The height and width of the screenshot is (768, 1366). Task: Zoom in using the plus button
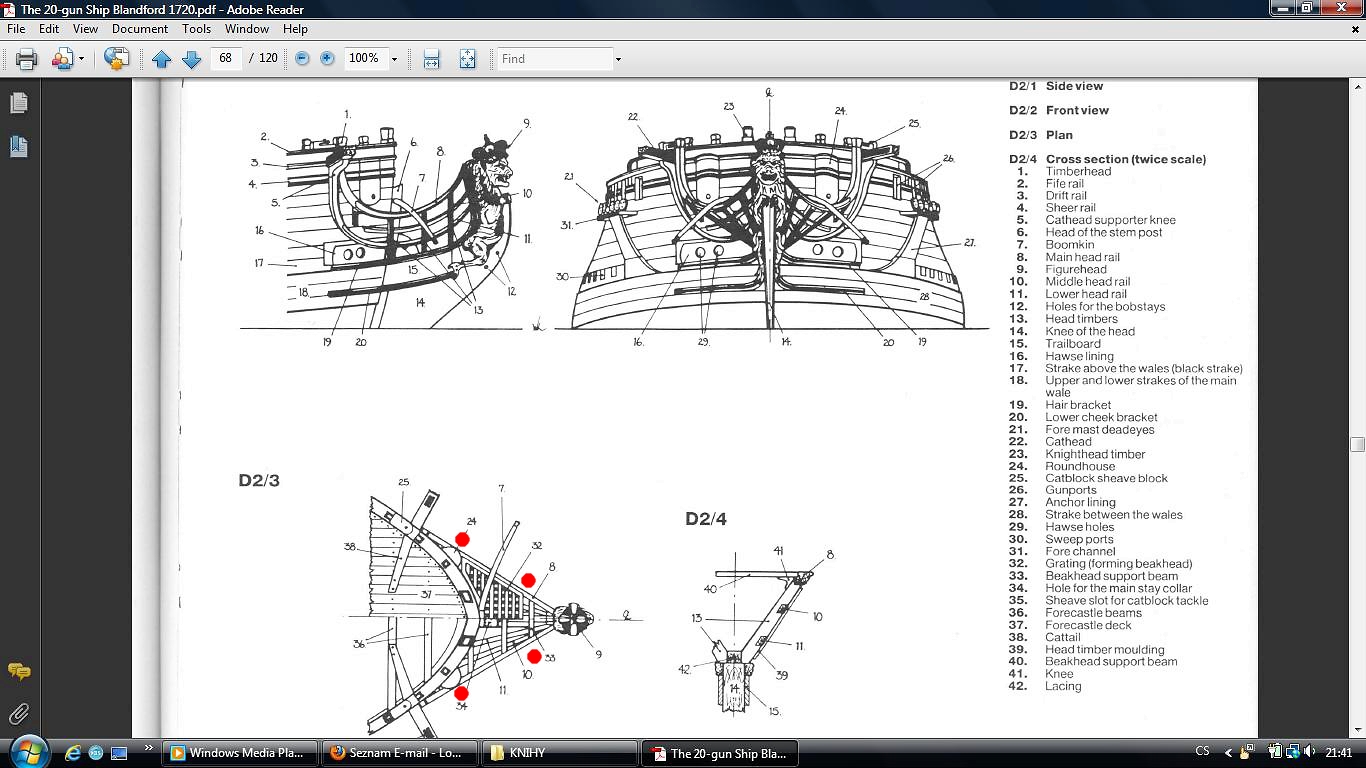tap(327, 59)
